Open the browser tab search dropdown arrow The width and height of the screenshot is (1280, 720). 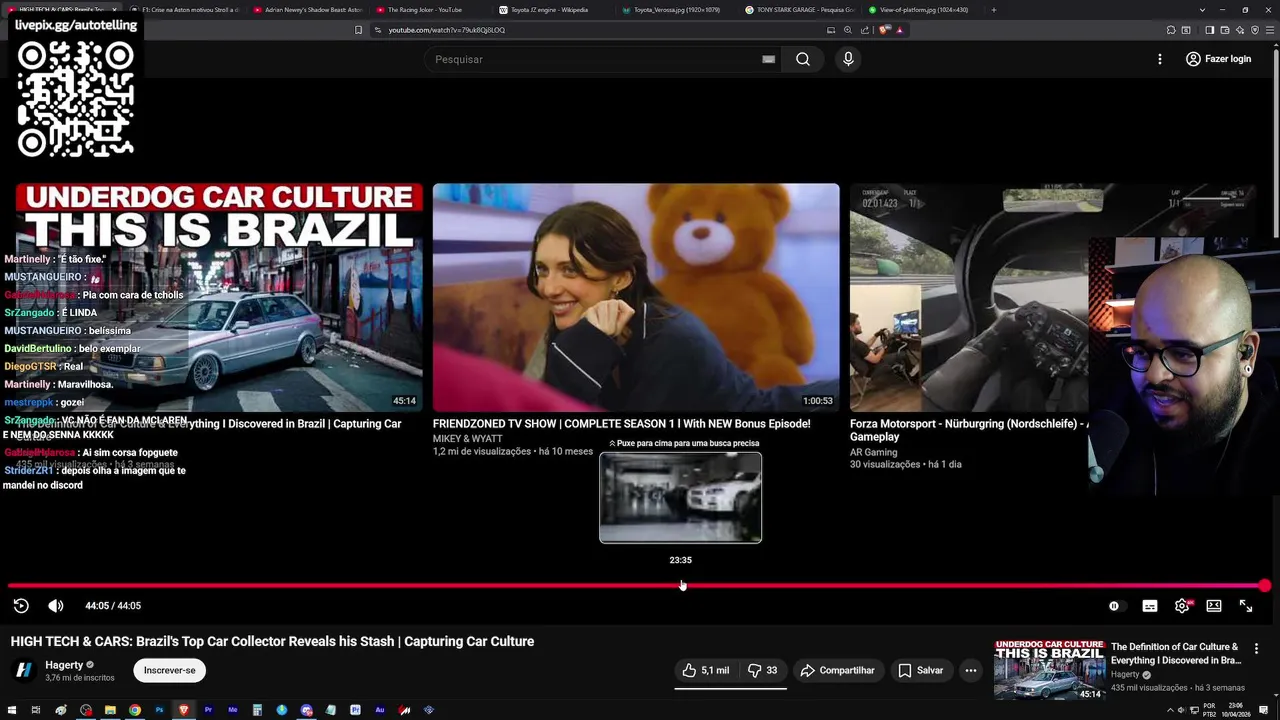1202,10
